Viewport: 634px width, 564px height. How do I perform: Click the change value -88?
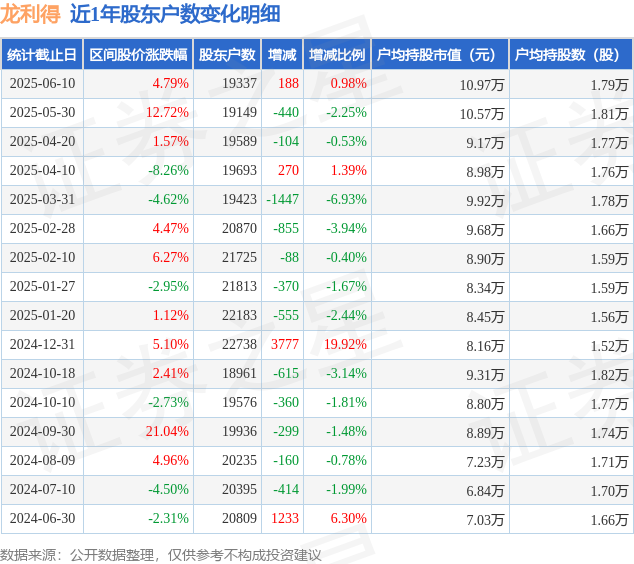[290, 258]
